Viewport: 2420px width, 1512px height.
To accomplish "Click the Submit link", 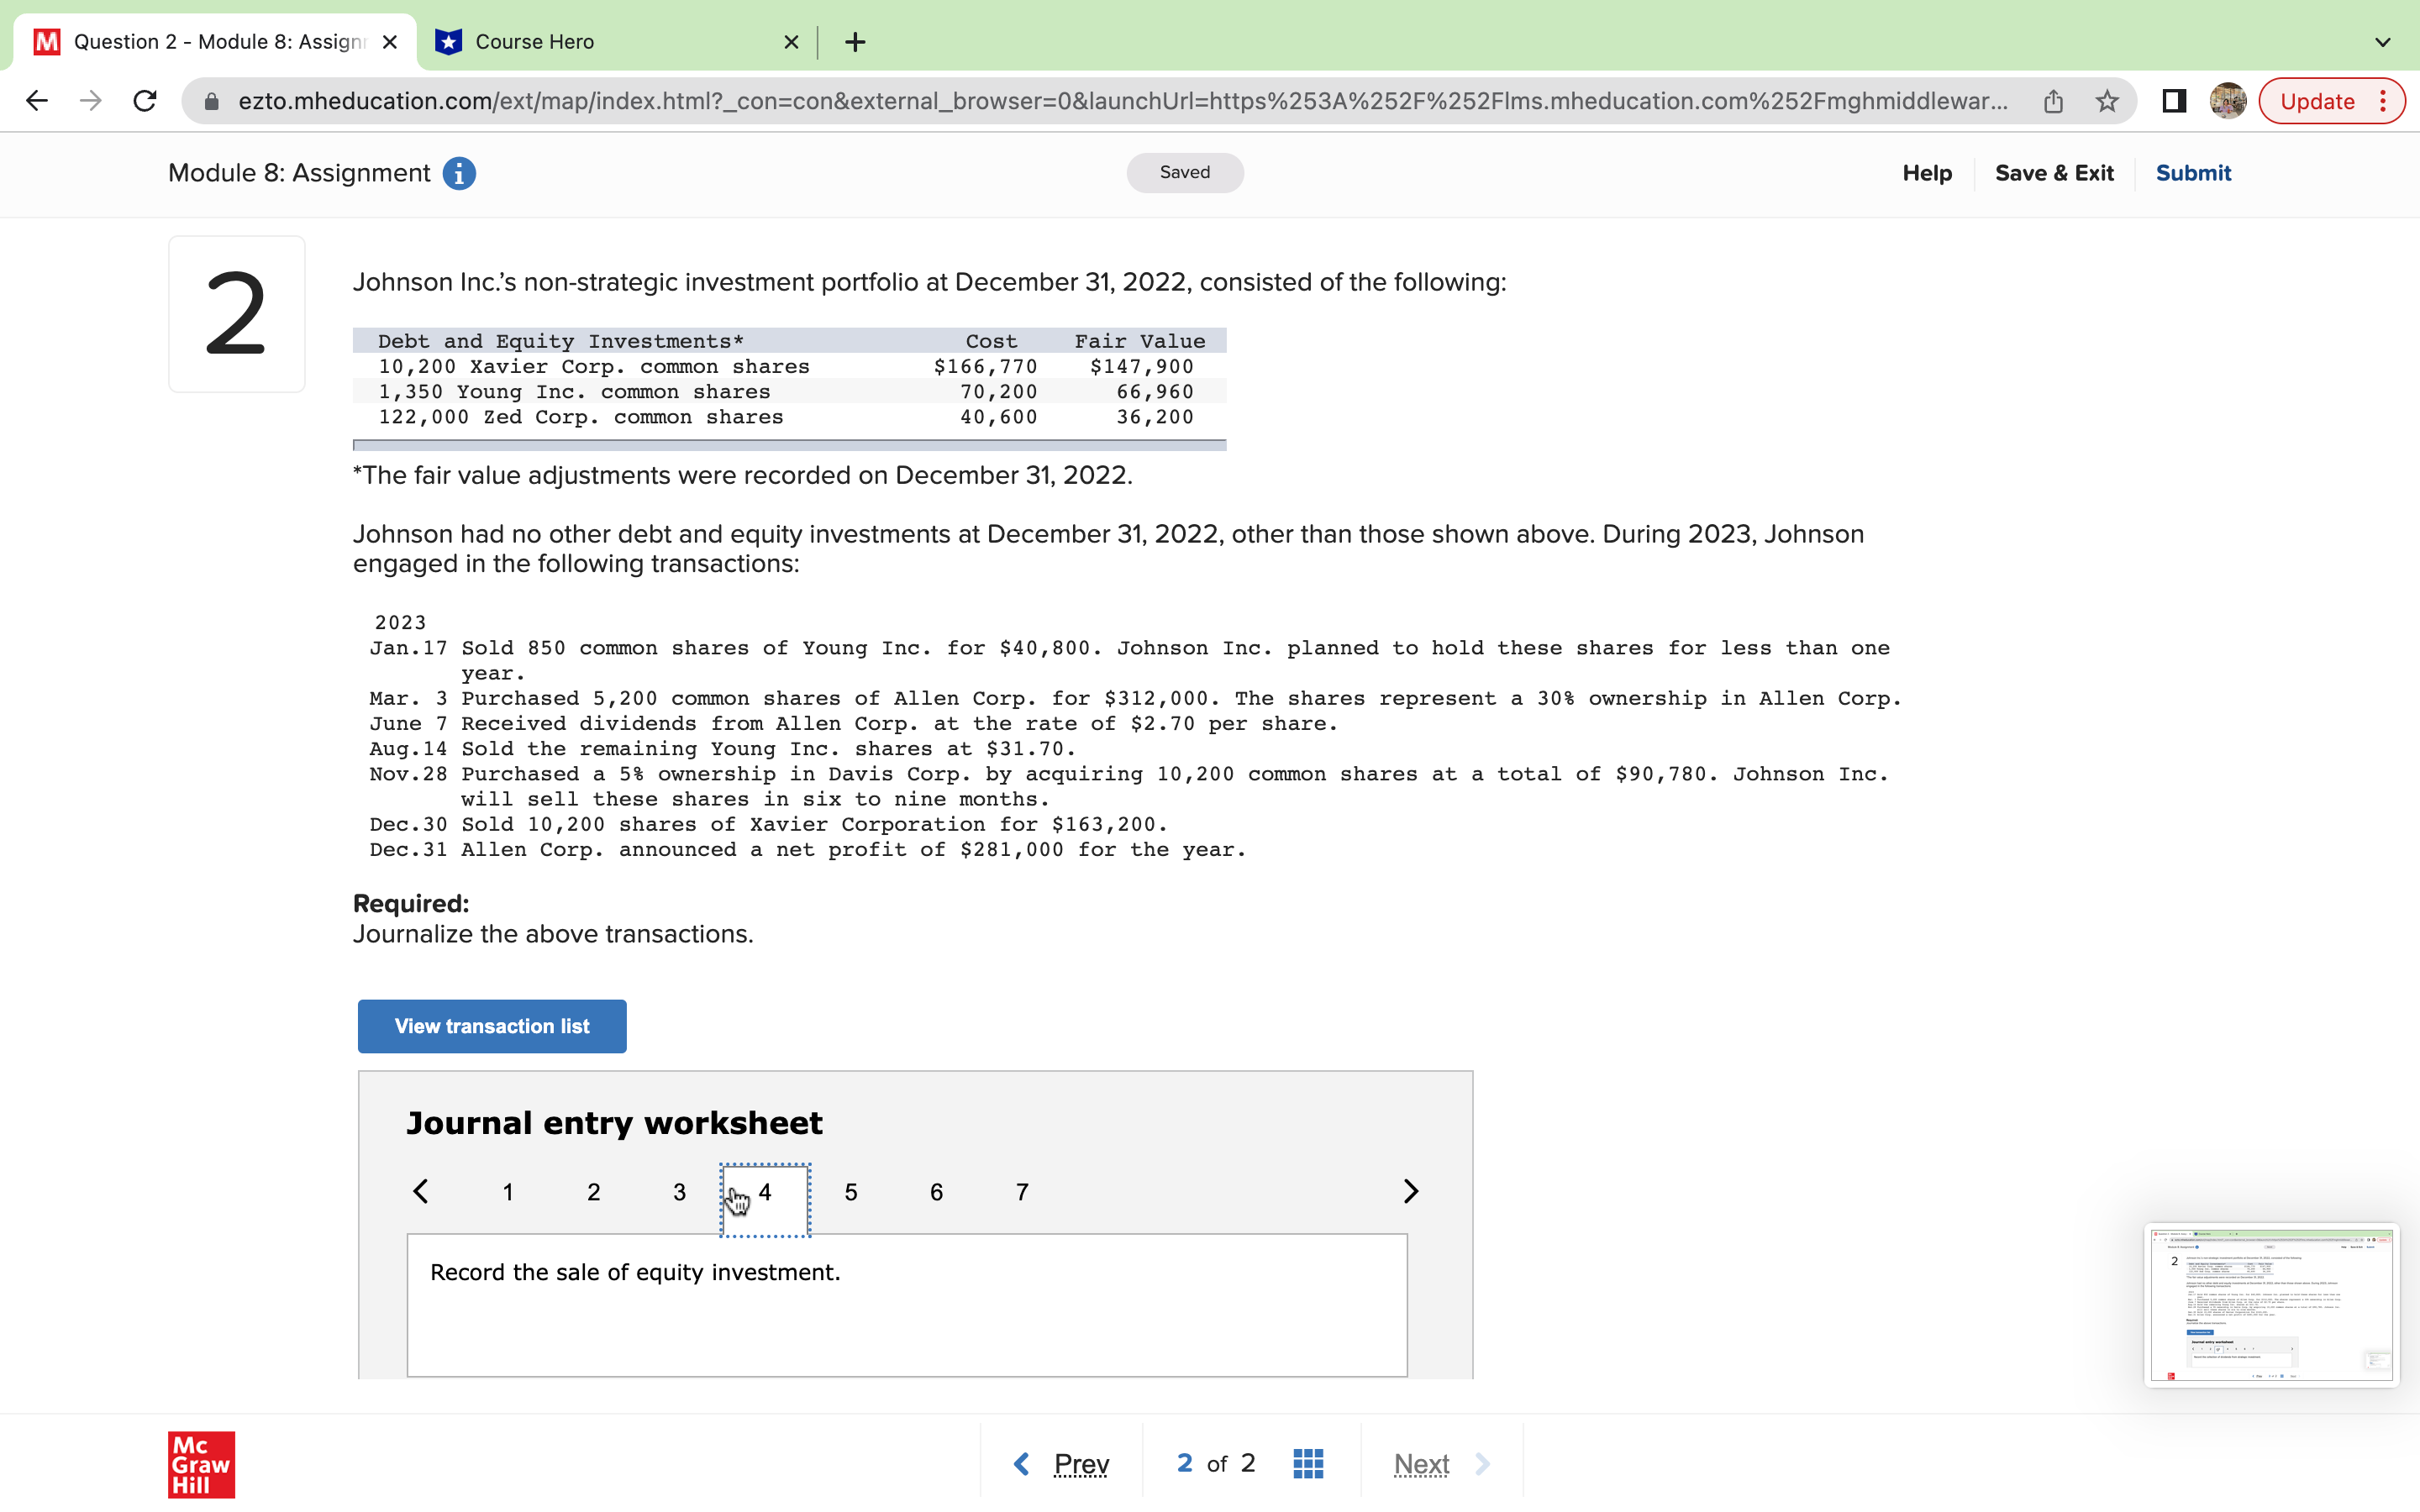I will click(x=2192, y=173).
